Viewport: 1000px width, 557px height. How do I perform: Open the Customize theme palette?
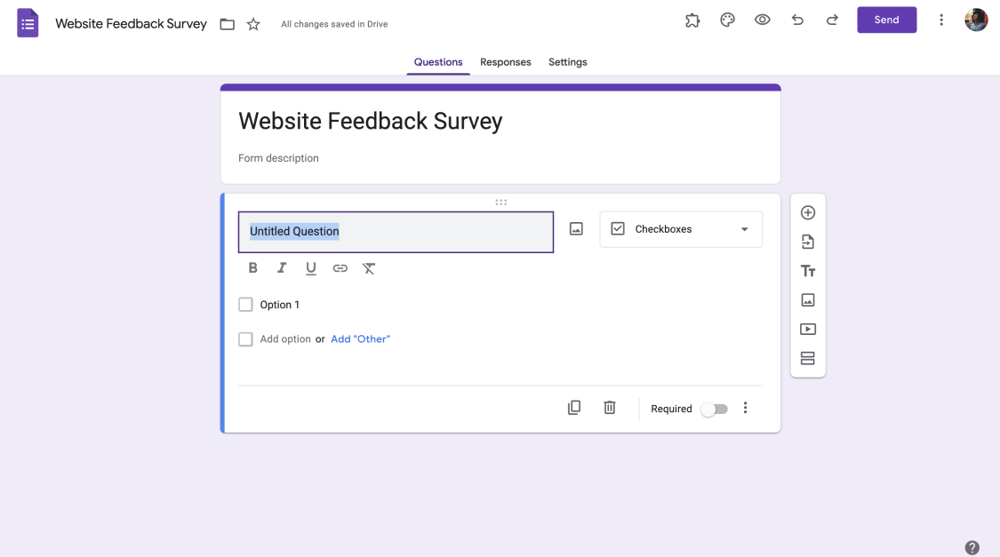727,20
